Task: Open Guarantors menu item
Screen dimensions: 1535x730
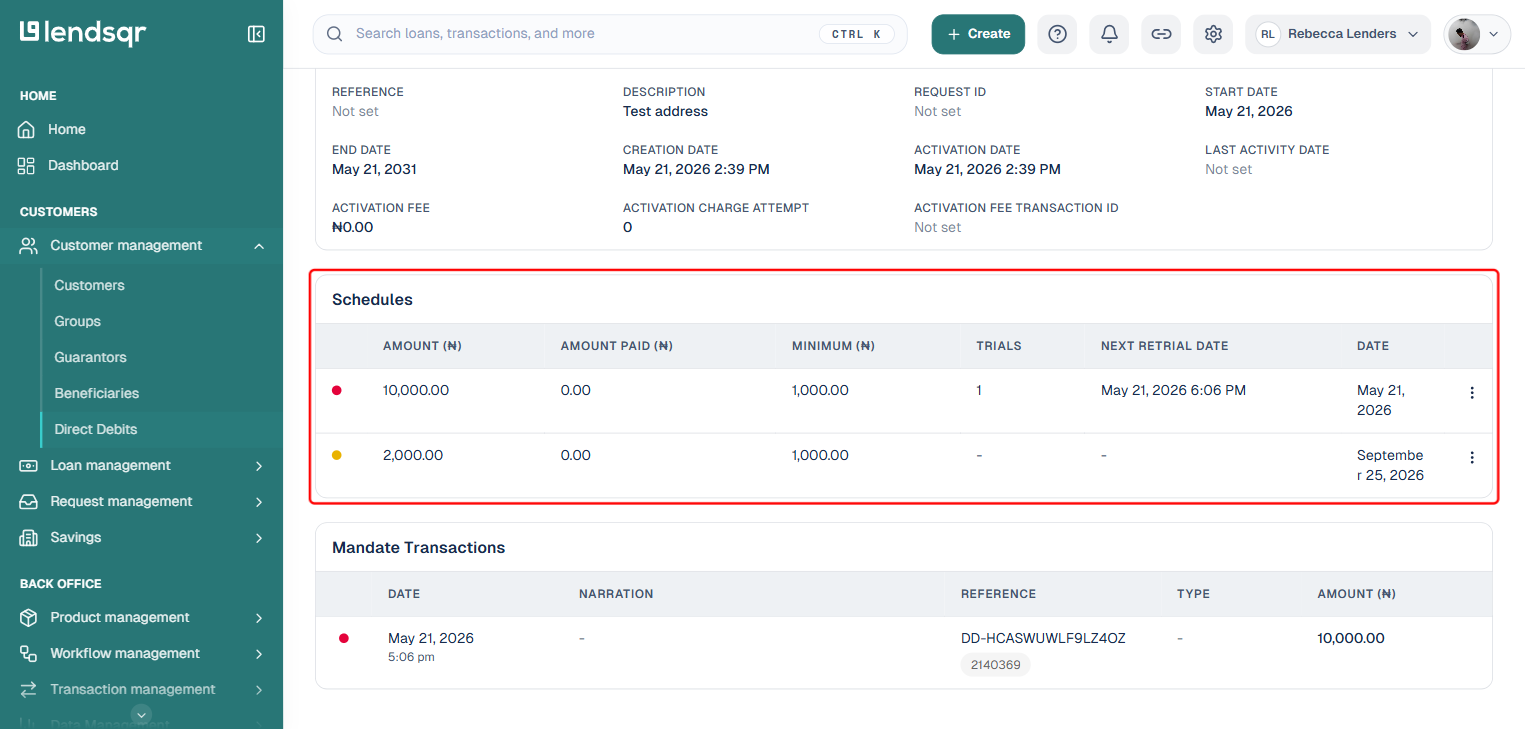Action: click(x=90, y=357)
